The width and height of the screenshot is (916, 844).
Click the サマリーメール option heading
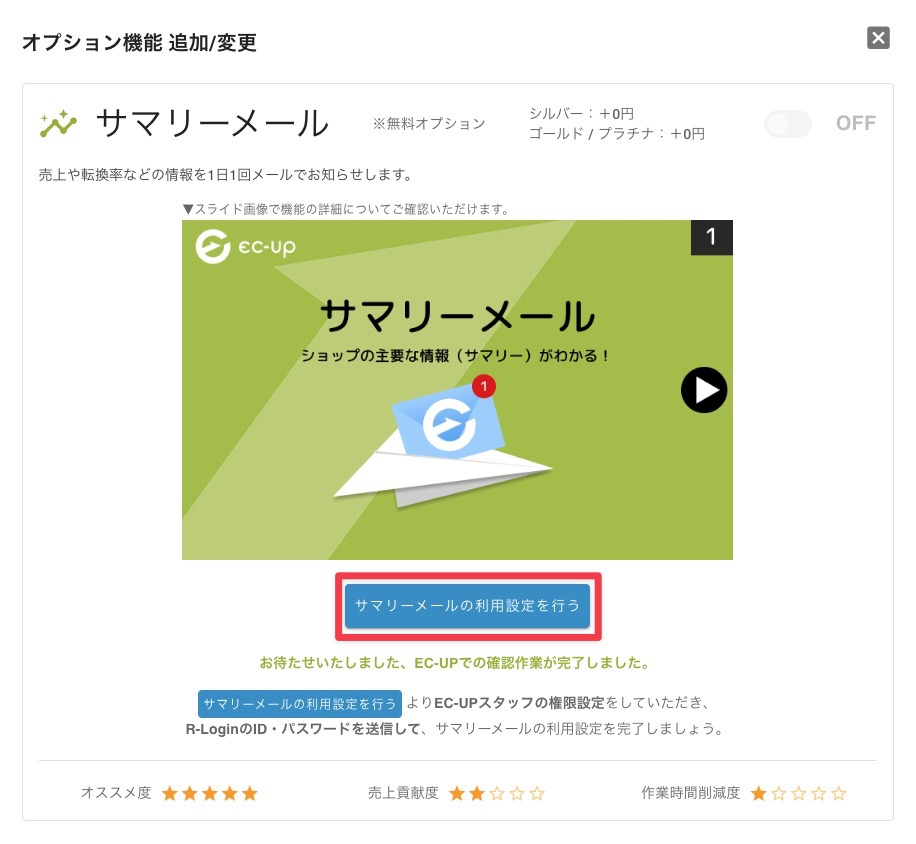pyautogui.click(x=213, y=123)
